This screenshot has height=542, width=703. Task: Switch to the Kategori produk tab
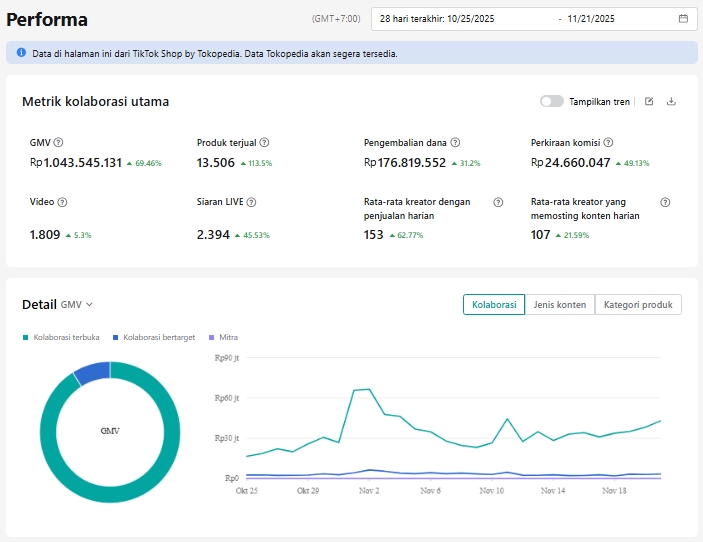[x=638, y=305]
